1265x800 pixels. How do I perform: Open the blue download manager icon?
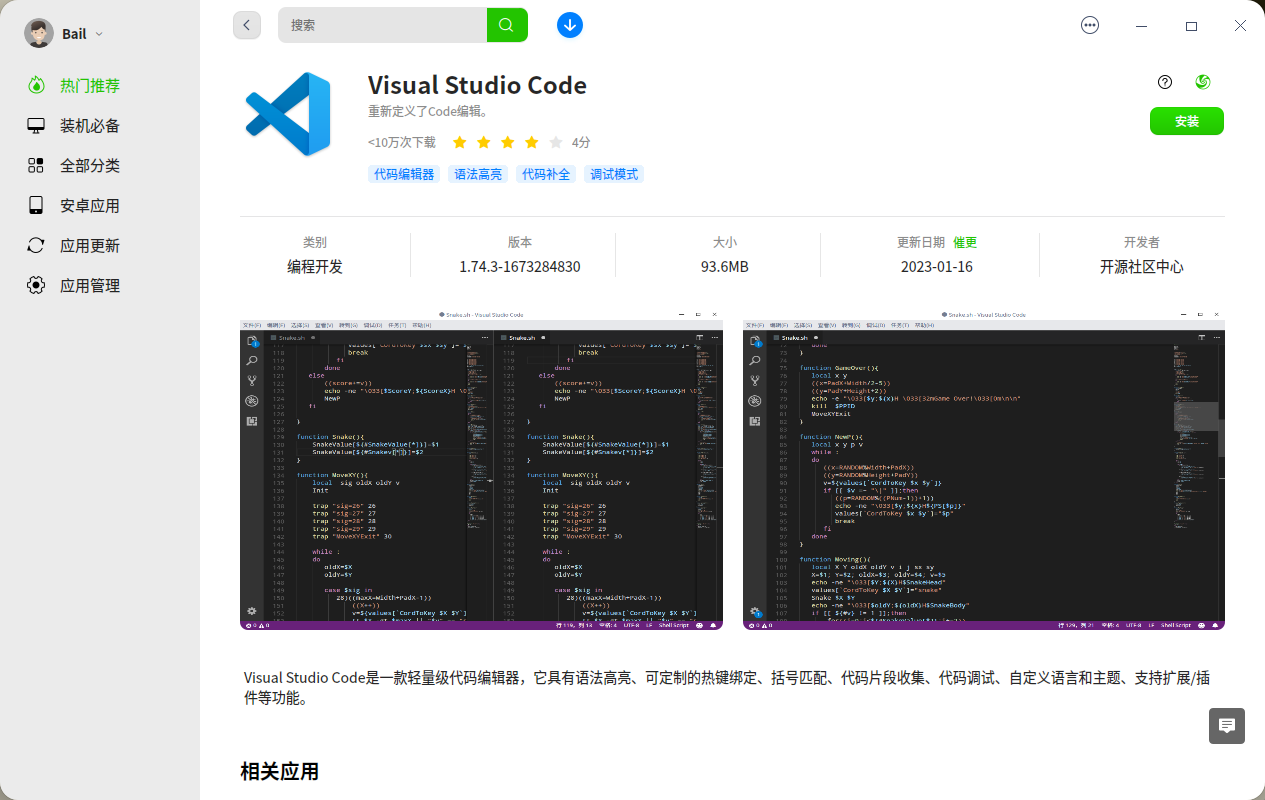pyautogui.click(x=569, y=25)
